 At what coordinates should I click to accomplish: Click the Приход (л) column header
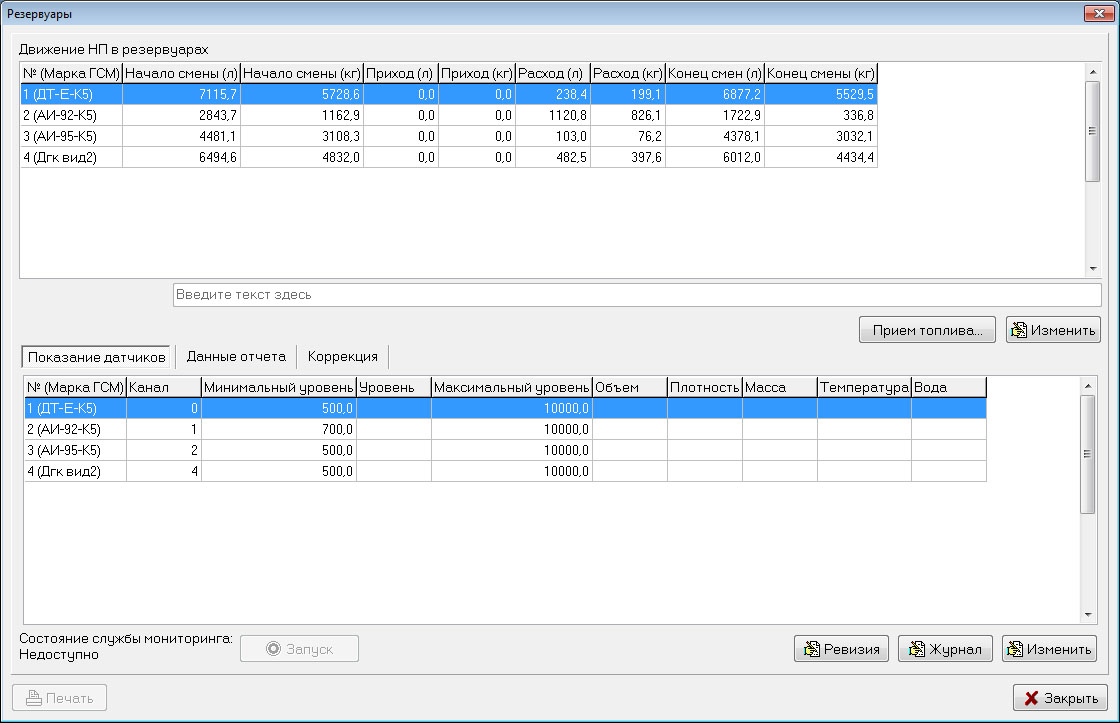(x=401, y=73)
